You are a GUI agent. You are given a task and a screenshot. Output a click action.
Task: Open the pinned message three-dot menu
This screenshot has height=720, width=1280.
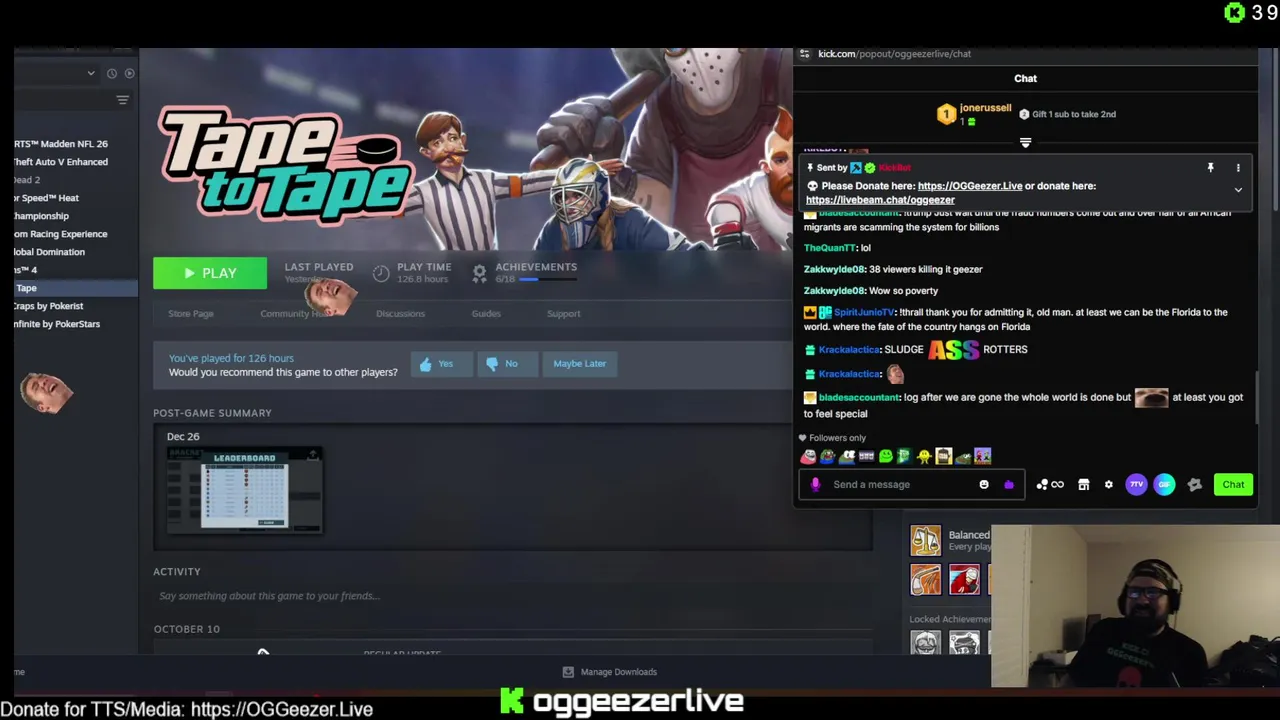pyautogui.click(x=1238, y=168)
